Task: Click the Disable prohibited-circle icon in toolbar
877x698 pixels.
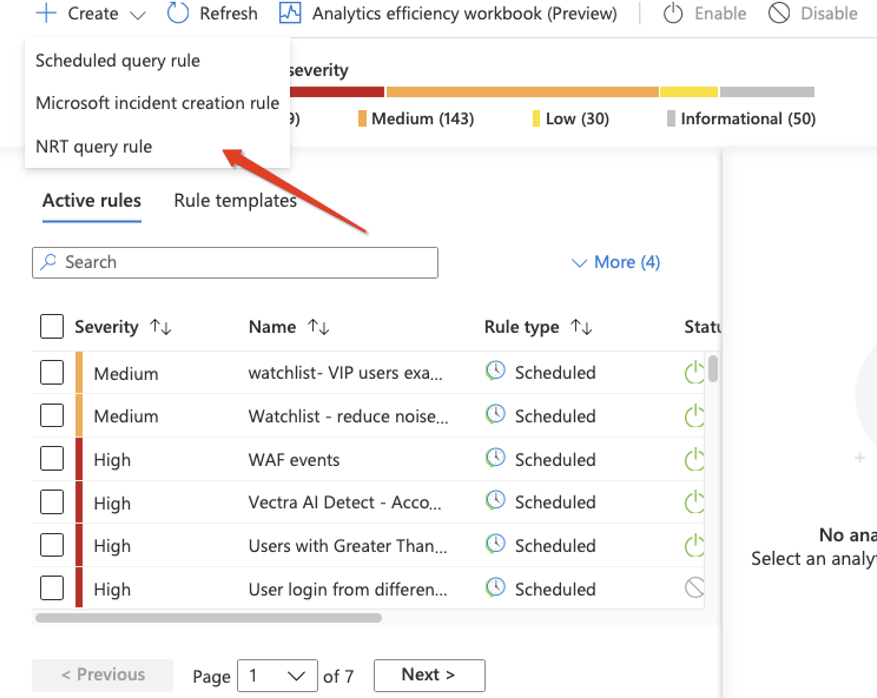Action: tap(779, 13)
